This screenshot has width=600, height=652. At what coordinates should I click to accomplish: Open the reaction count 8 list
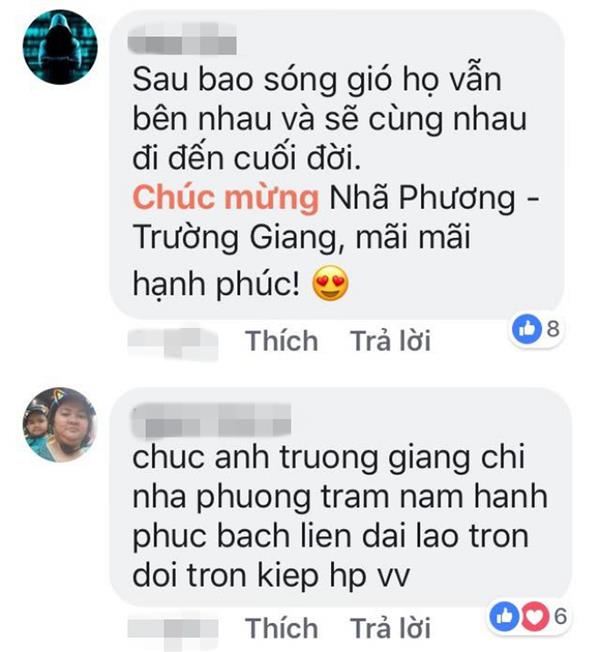553,329
